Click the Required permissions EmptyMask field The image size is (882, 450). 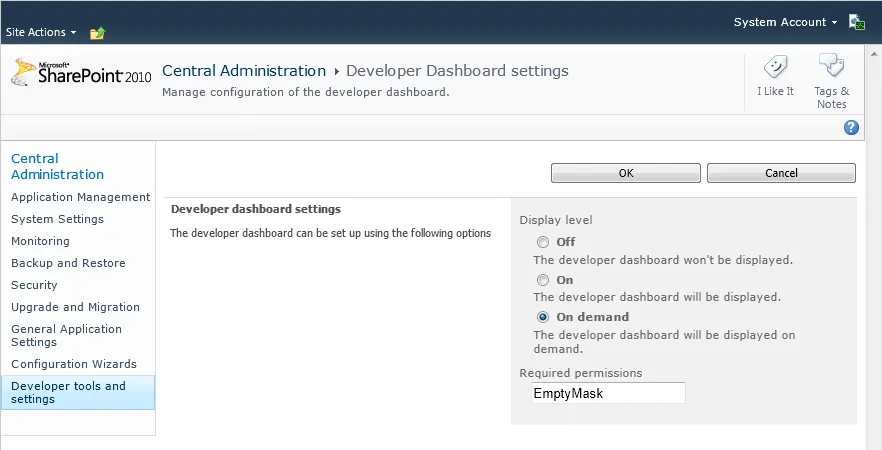point(608,393)
